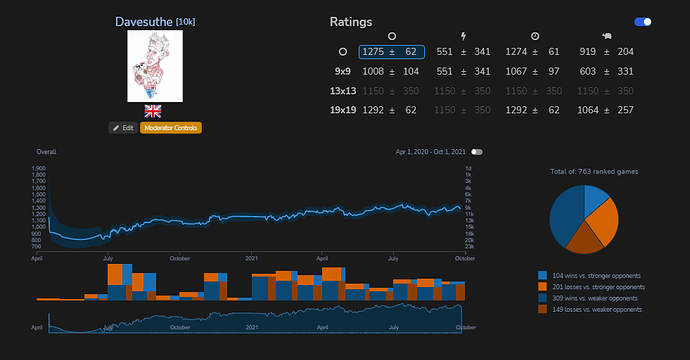
Task: Toggle the date range switch beside Oct 1, 2021
Action: (477, 152)
